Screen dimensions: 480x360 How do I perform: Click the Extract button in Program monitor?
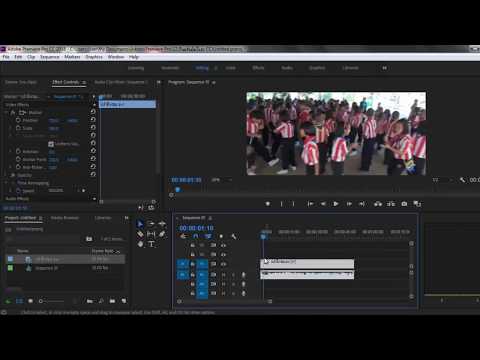pyautogui.click(x=391, y=204)
